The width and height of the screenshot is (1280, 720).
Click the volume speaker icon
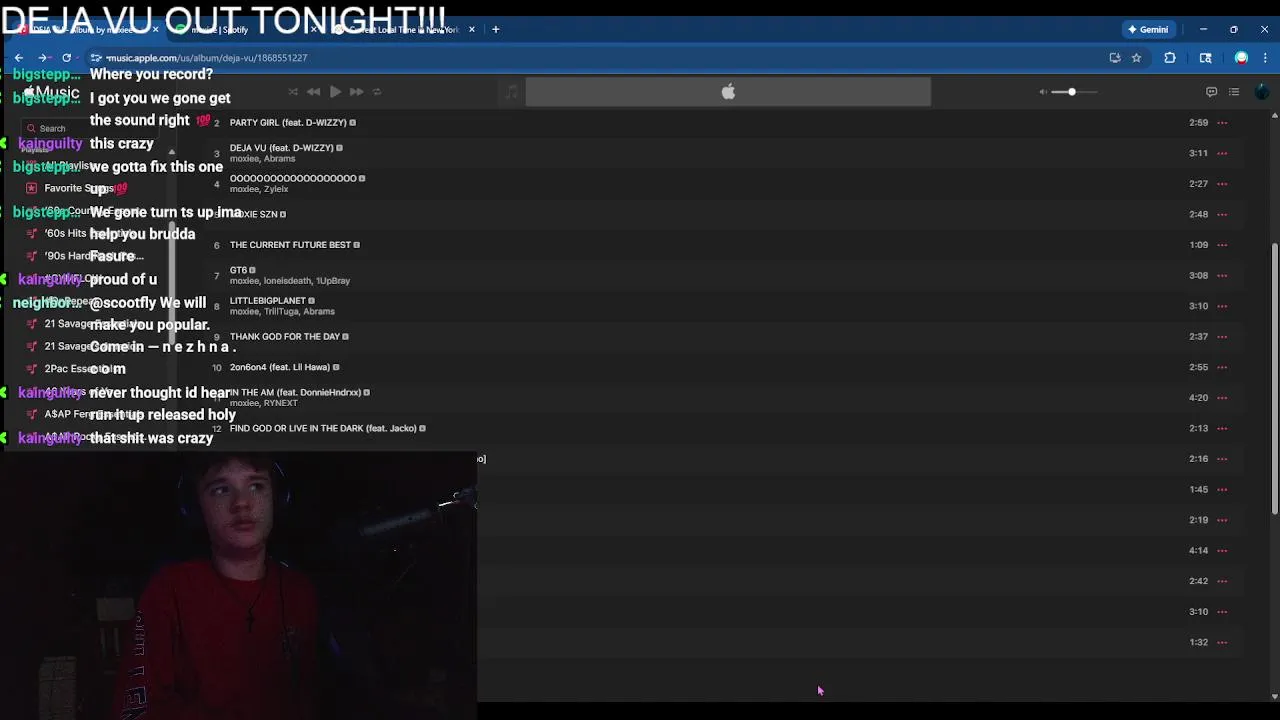coord(1043,92)
